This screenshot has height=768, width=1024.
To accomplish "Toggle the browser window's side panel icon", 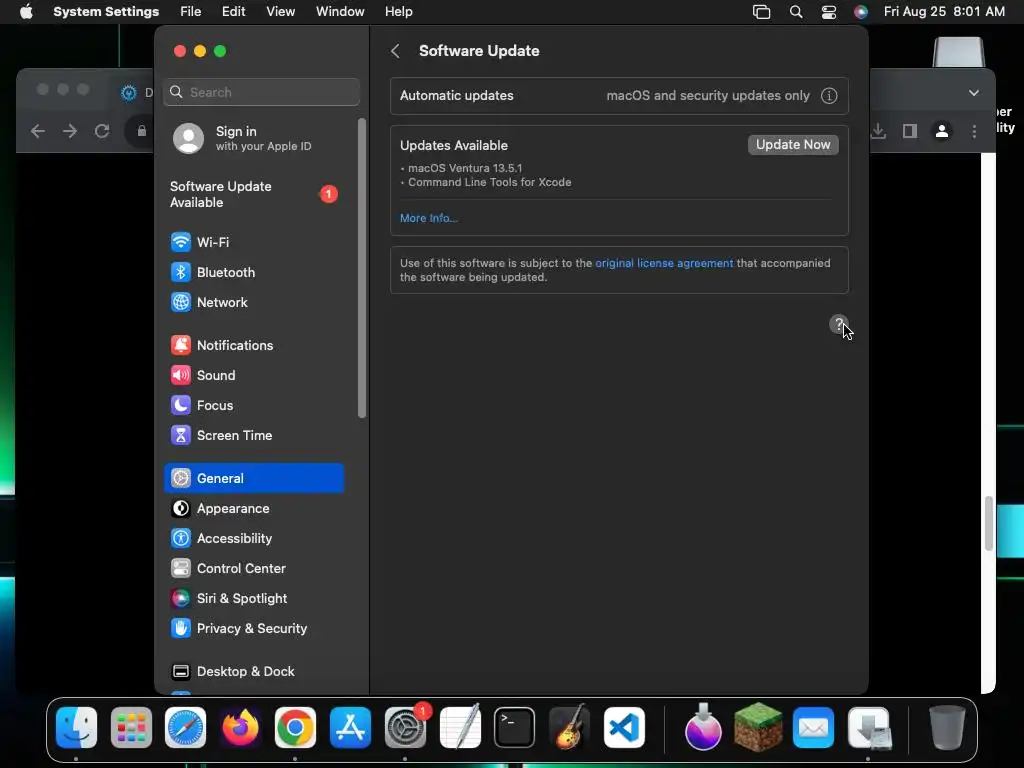I will [x=910, y=131].
